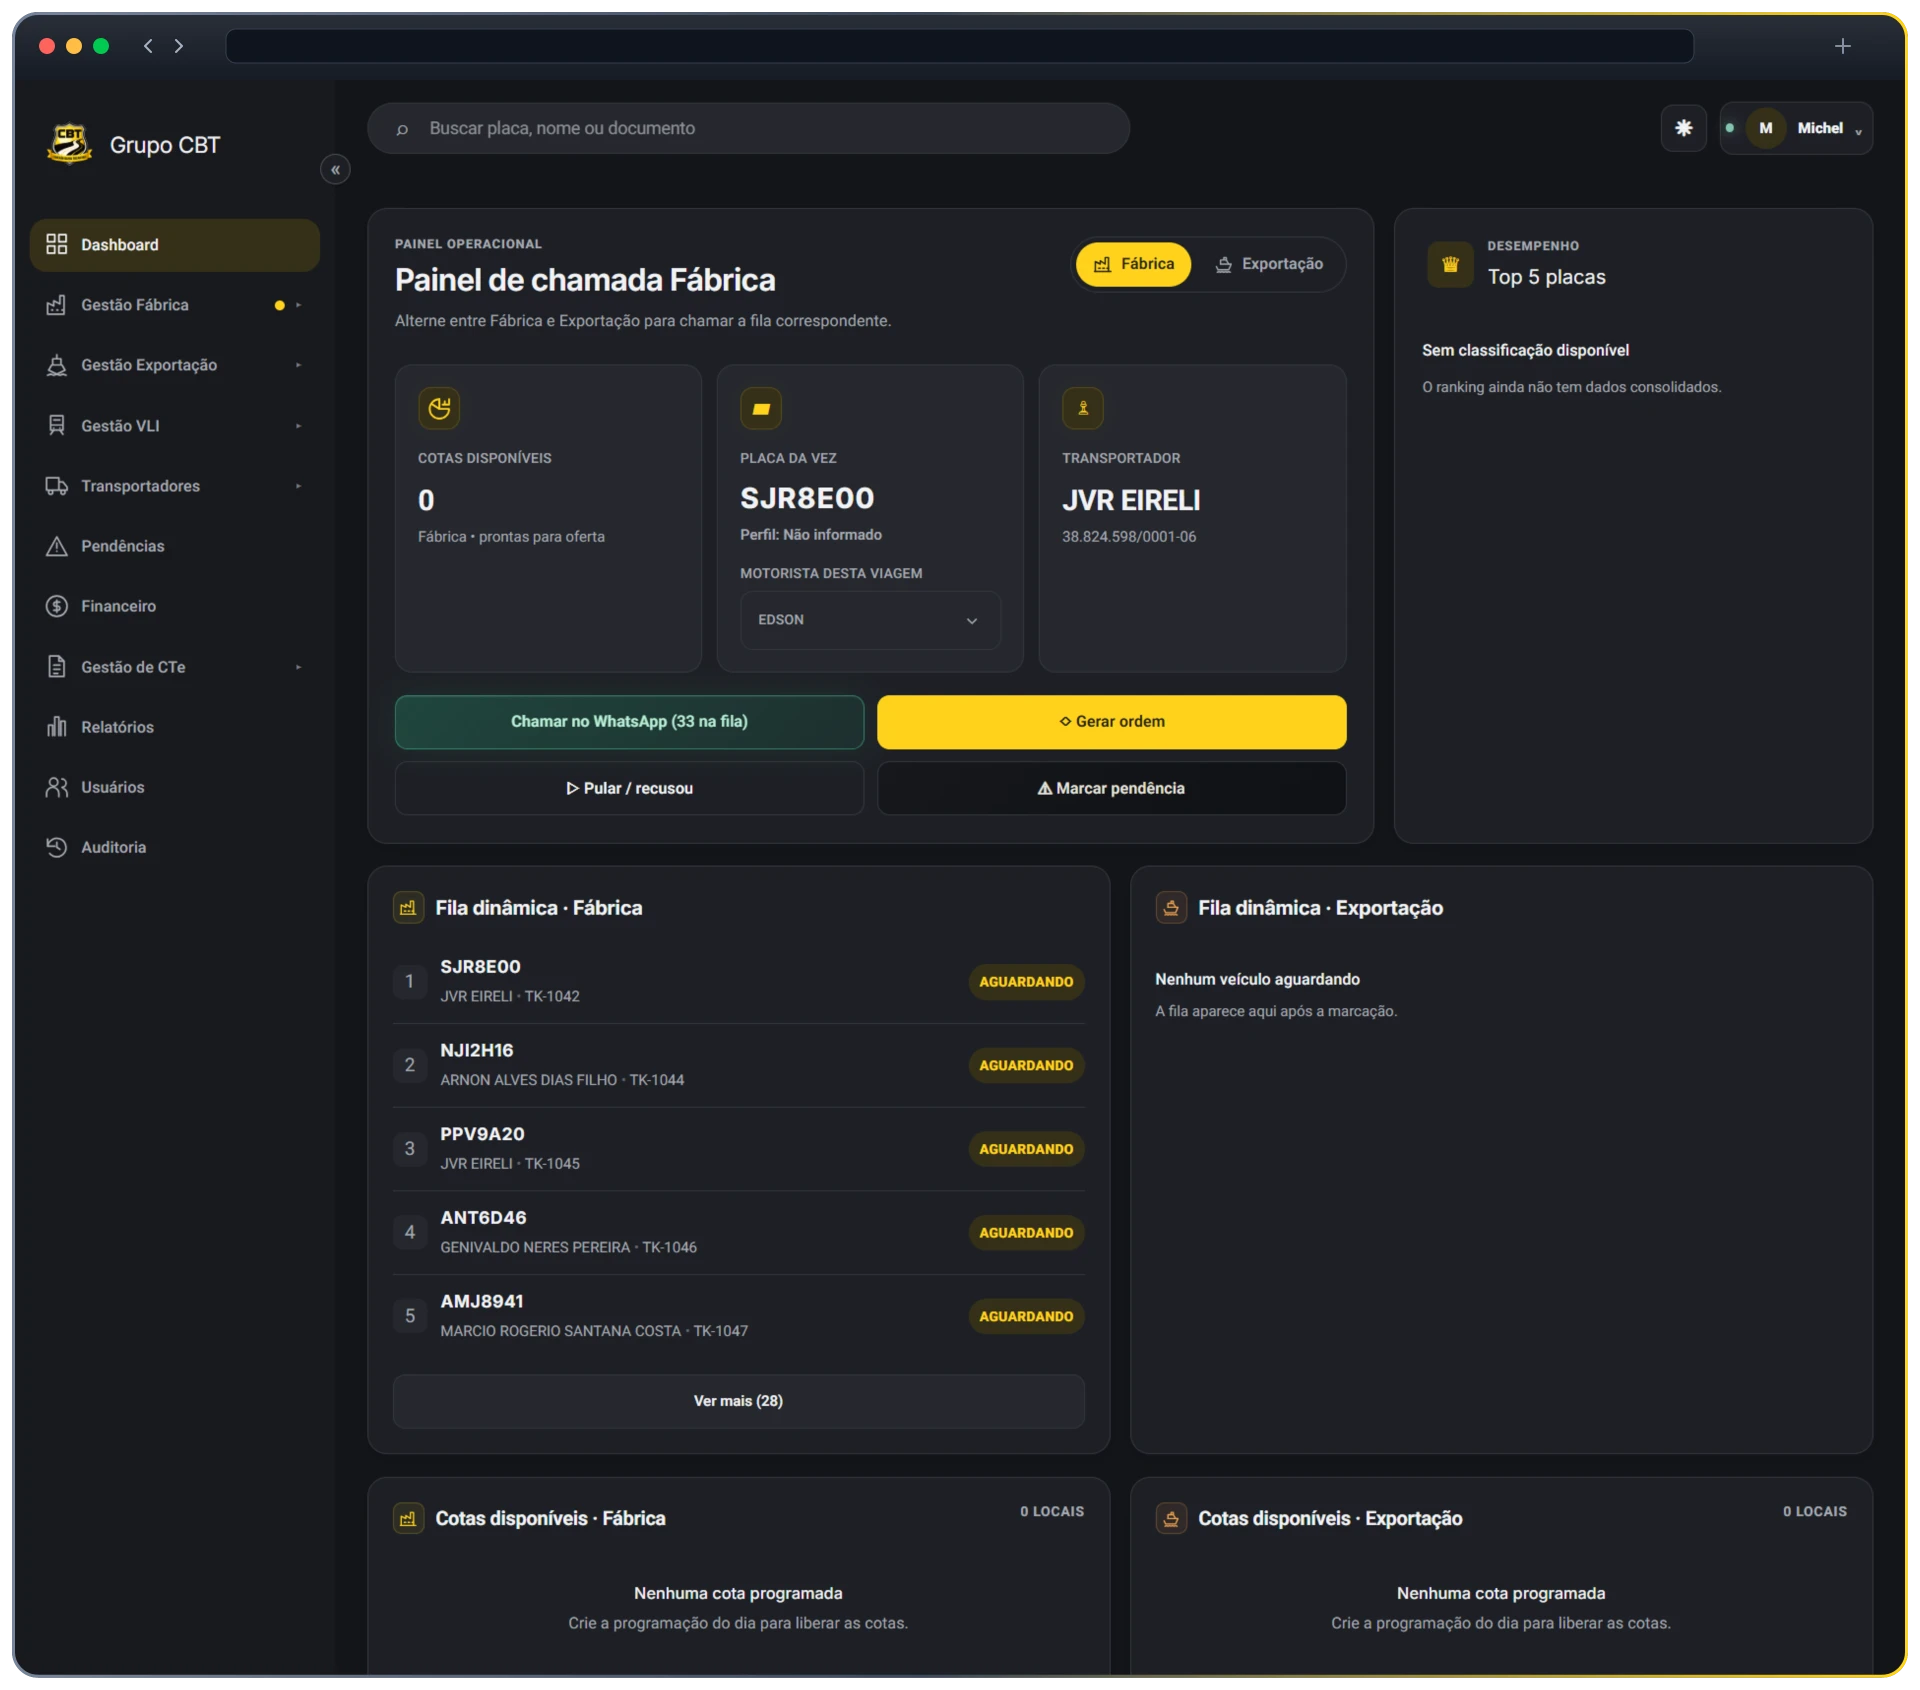
Task: Expand the Gestão Exportação submenu arrow
Action: coord(298,365)
